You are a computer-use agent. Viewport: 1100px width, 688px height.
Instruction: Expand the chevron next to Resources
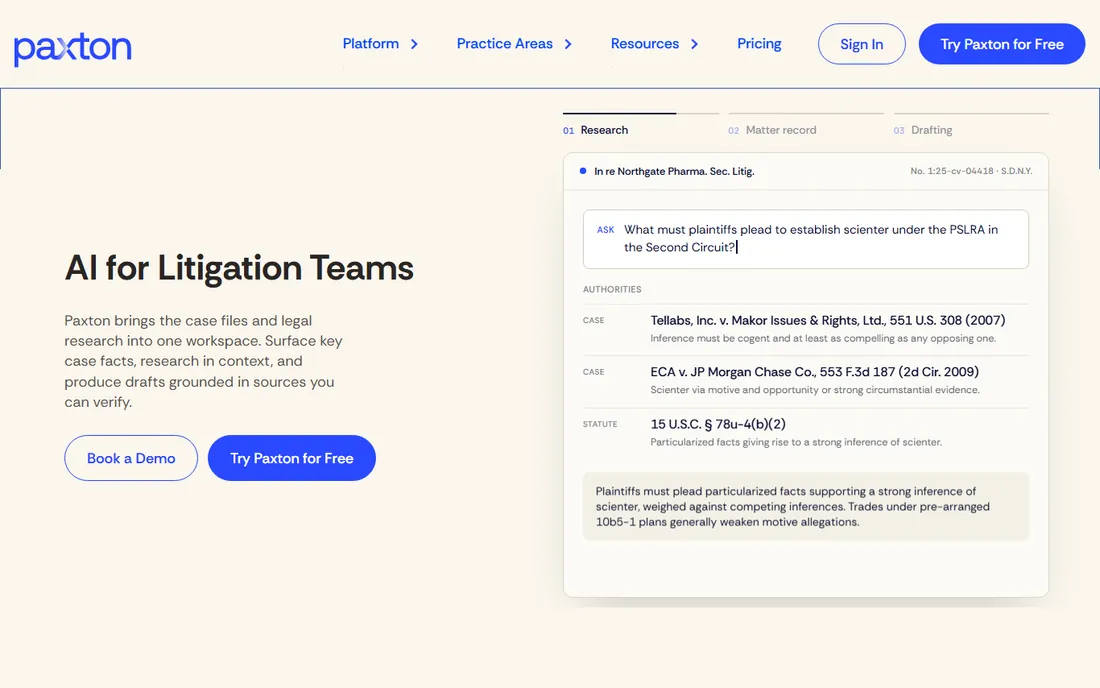pyautogui.click(x=695, y=44)
